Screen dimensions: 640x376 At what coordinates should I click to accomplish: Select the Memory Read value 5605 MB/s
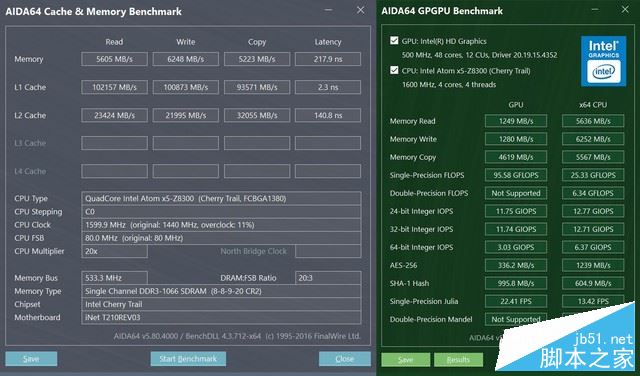(x=114, y=59)
